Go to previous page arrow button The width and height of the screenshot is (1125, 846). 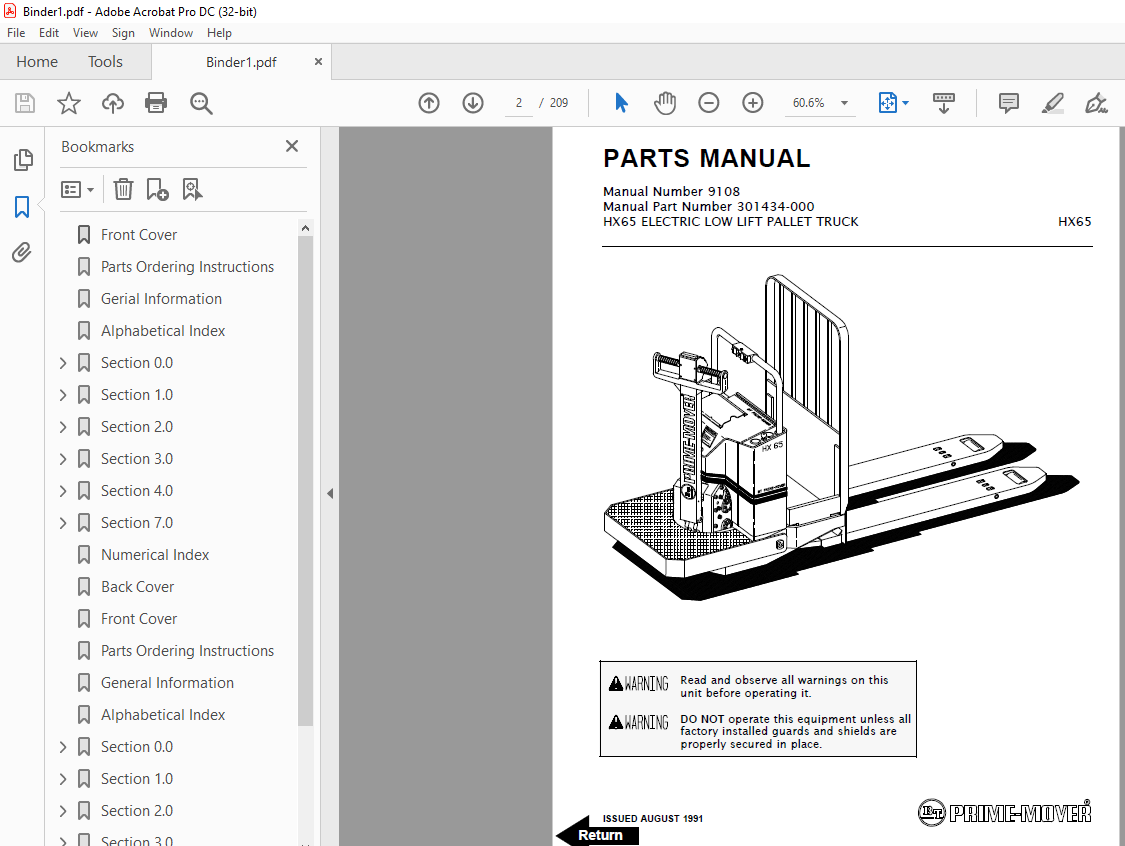(429, 103)
